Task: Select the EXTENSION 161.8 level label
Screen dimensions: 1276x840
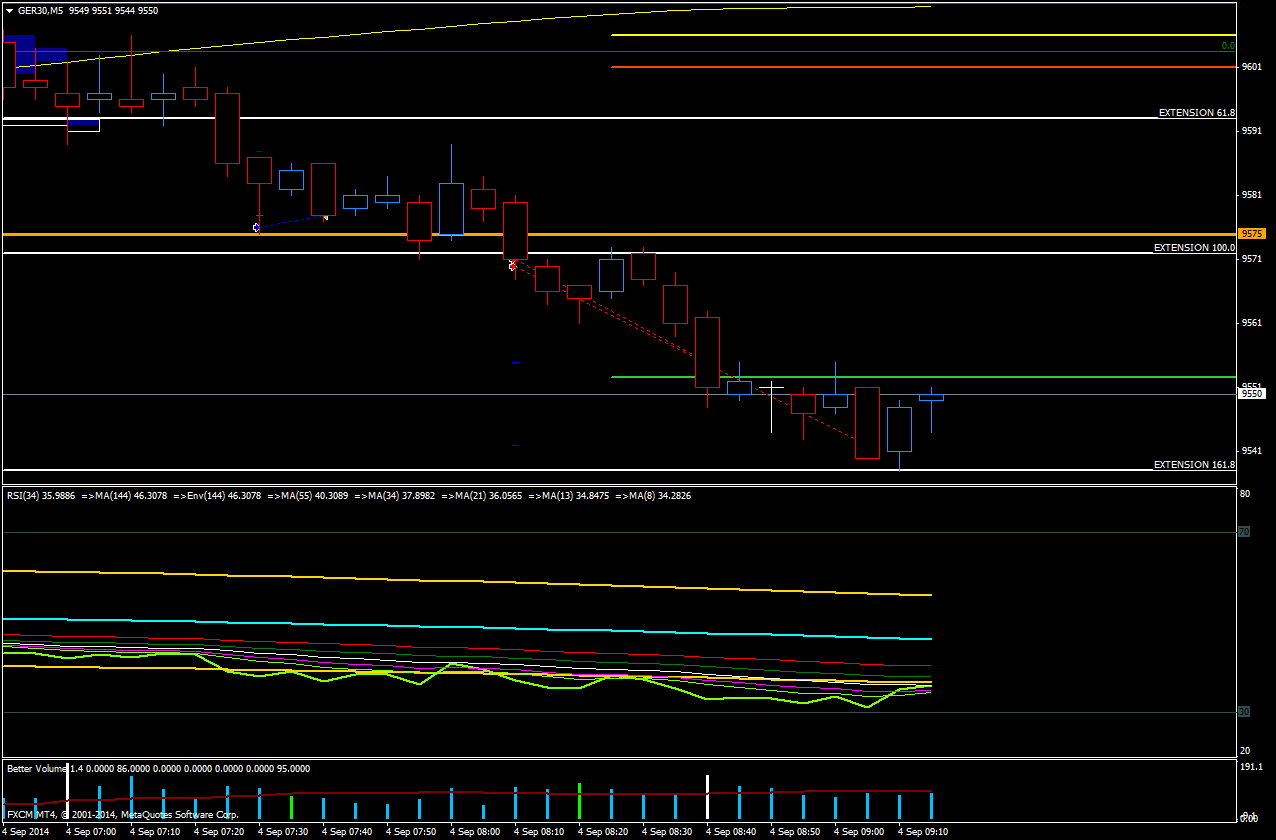Action: pyautogui.click(x=1194, y=465)
